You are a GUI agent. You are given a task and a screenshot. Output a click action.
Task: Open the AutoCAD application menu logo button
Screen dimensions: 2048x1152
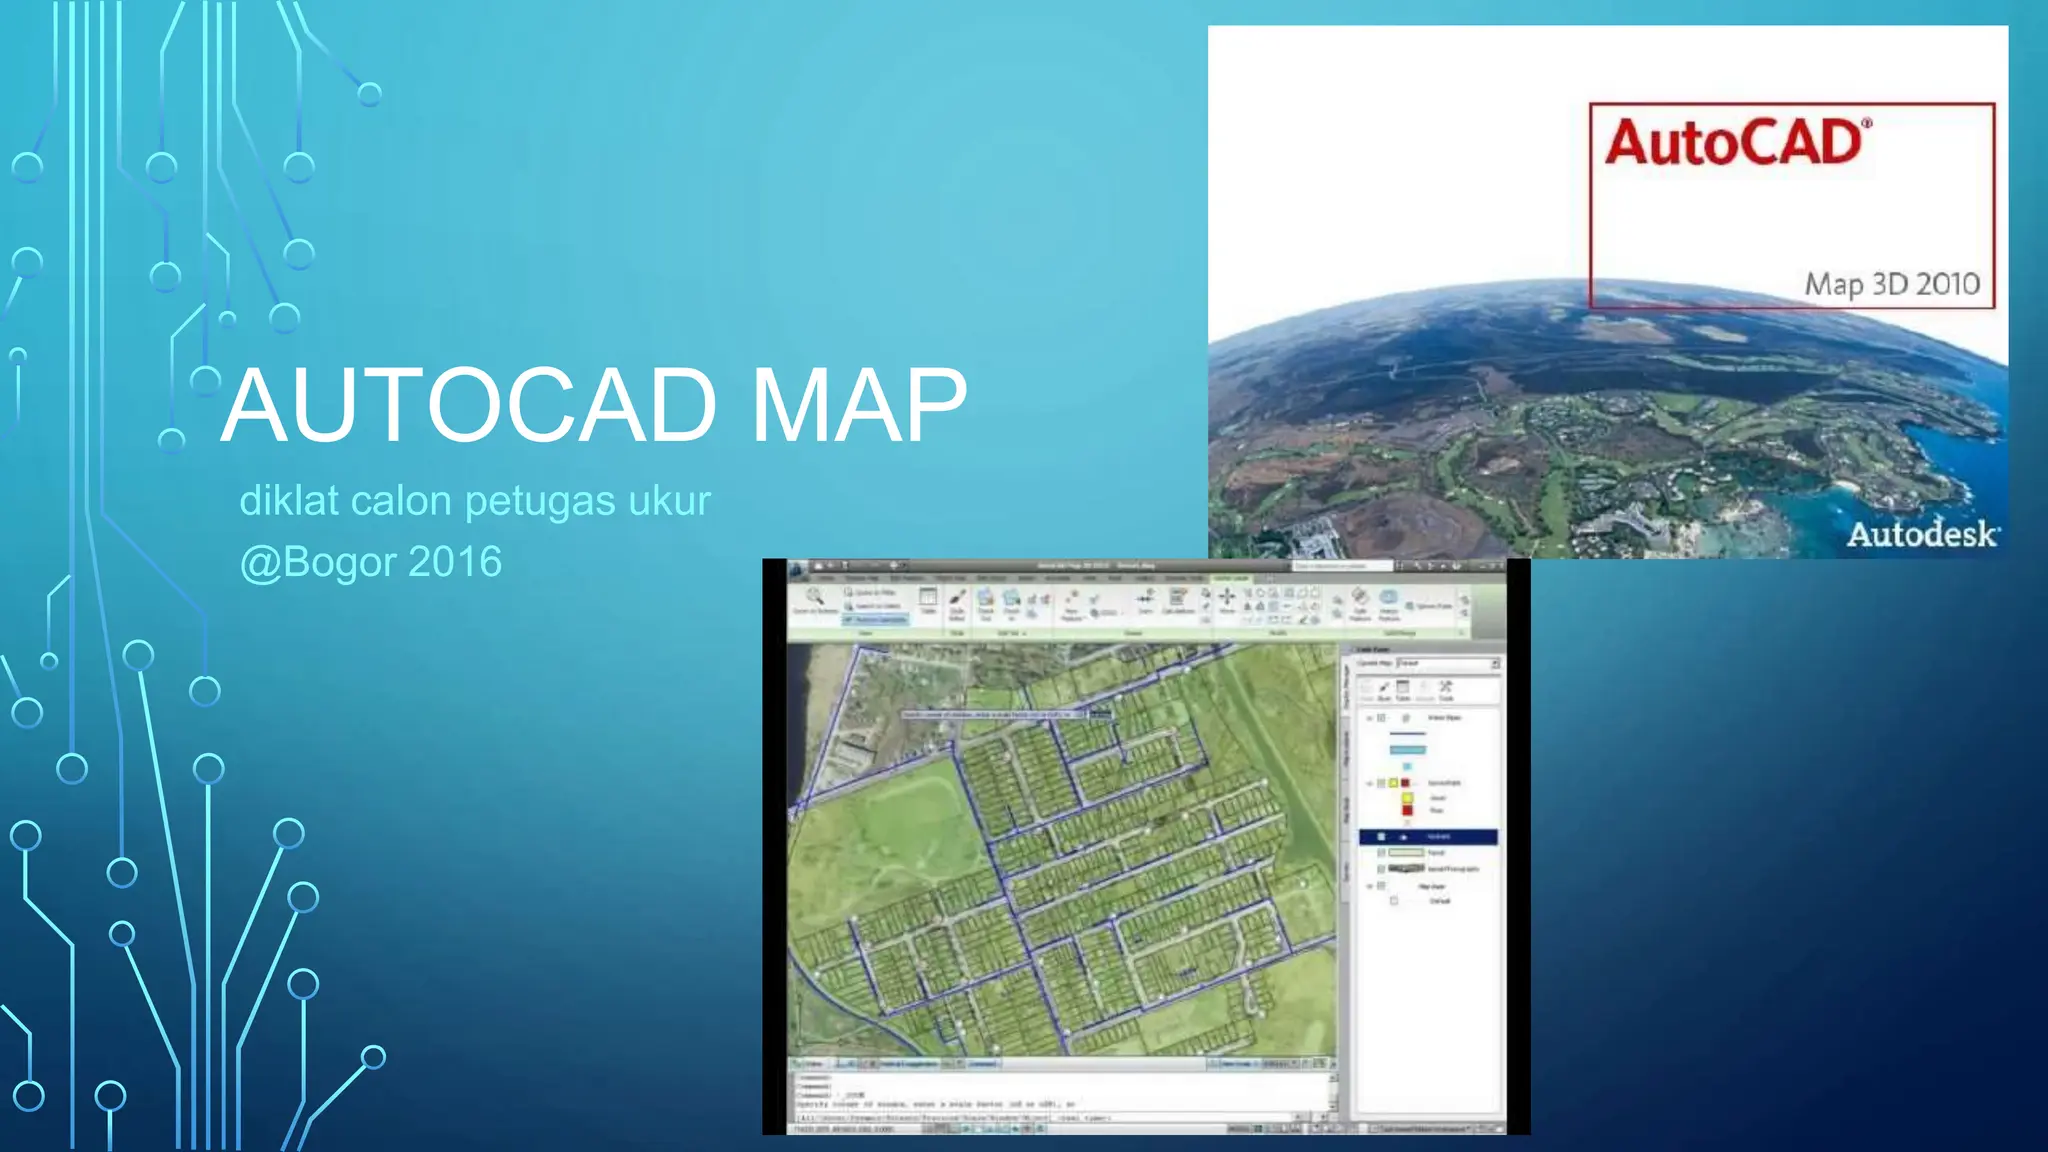[x=798, y=570]
